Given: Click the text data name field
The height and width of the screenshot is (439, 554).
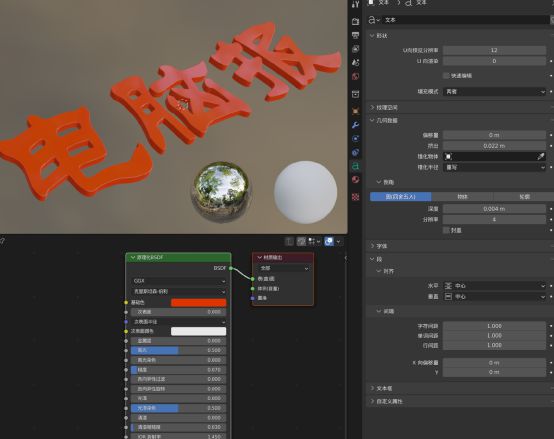Looking at the screenshot, I should click(466, 20).
